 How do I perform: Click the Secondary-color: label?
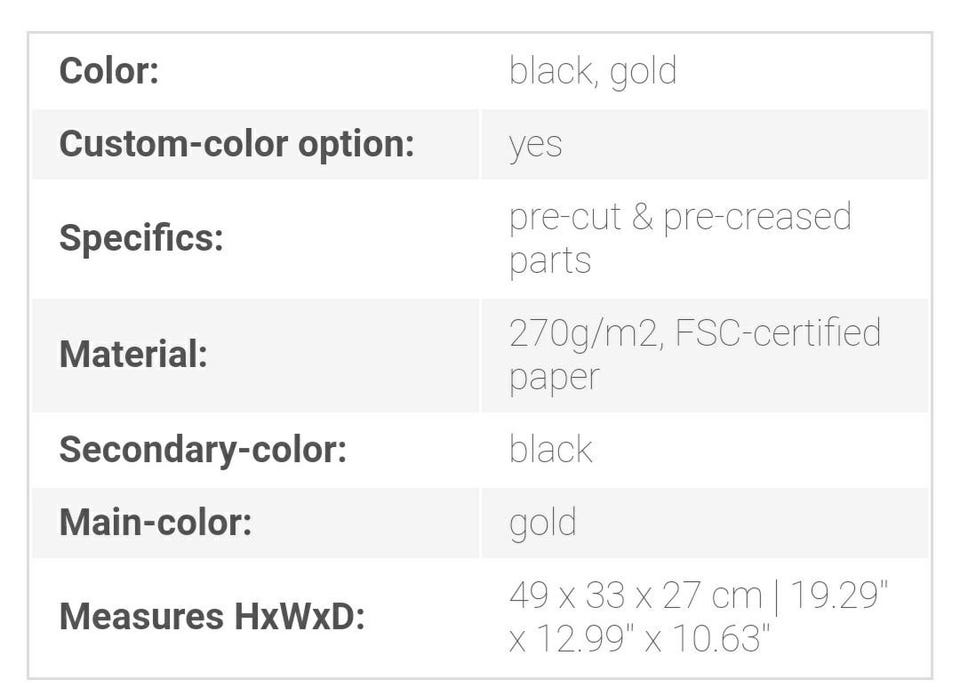203,450
